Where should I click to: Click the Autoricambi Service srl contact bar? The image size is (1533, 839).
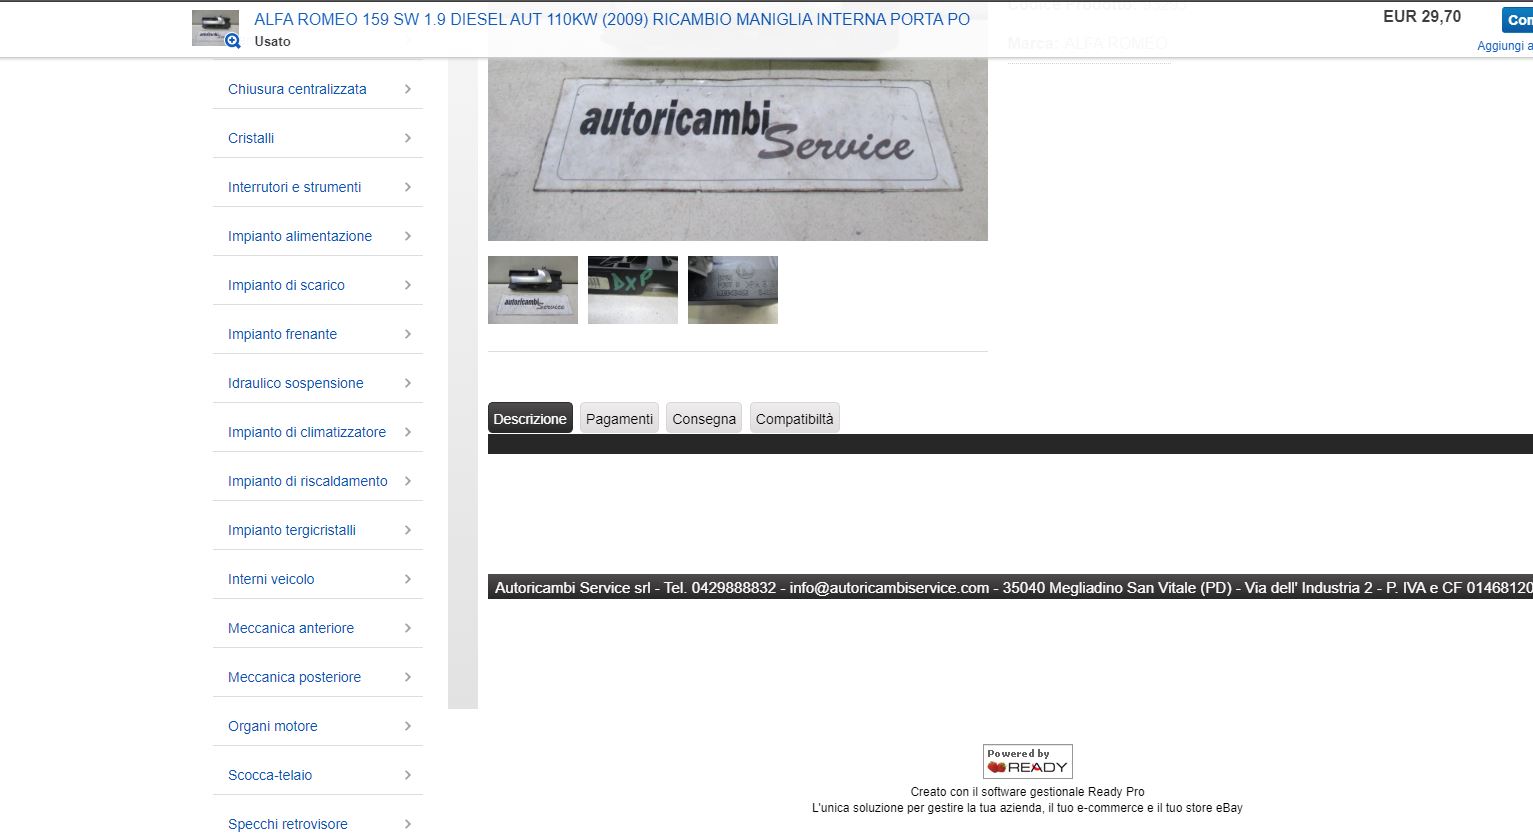click(1010, 587)
